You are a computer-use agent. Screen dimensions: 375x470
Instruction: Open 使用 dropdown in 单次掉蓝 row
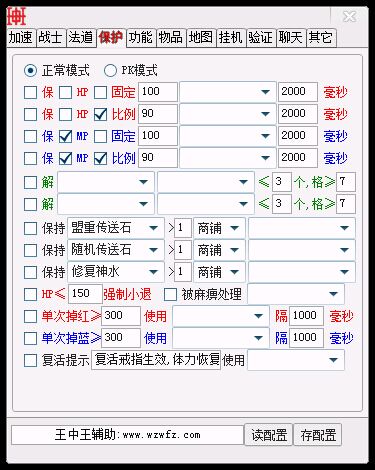(x=221, y=338)
